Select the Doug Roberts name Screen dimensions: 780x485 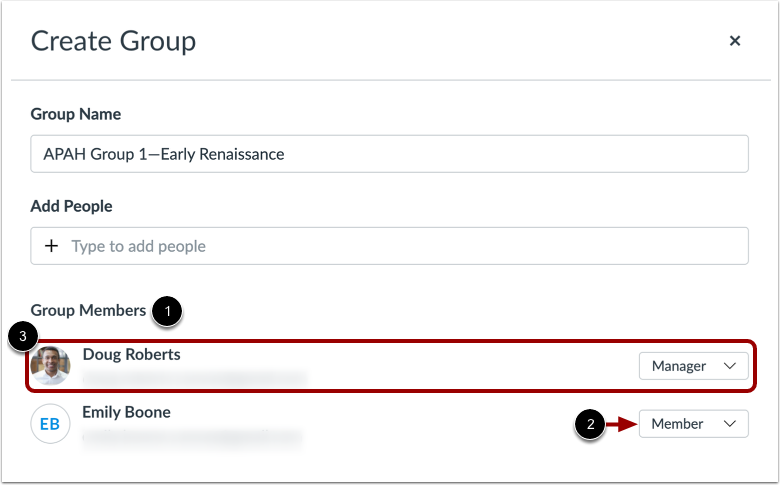coord(131,354)
